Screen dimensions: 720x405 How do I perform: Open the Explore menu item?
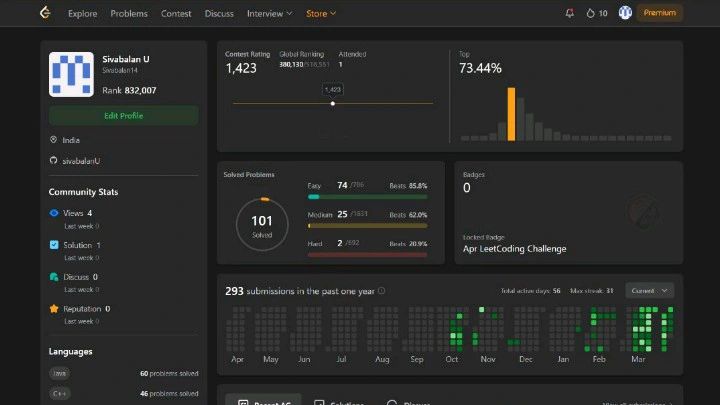click(83, 13)
